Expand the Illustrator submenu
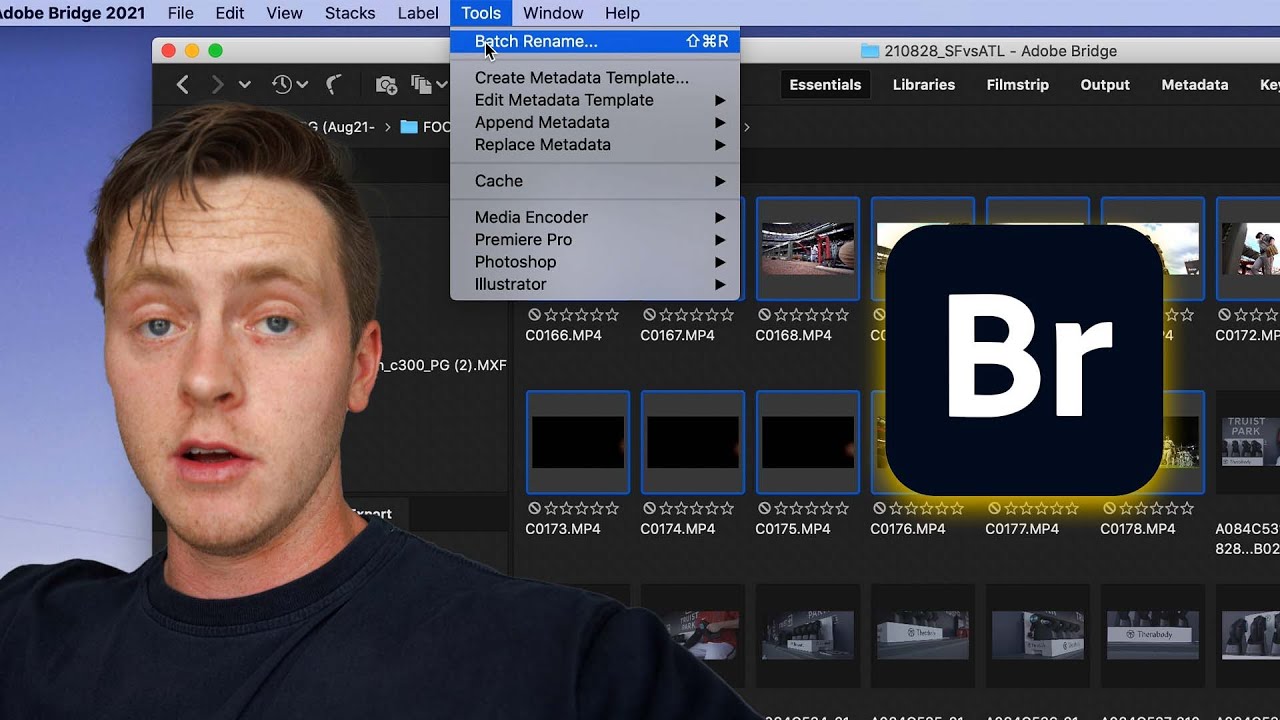Image resolution: width=1280 pixels, height=720 pixels. point(719,284)
